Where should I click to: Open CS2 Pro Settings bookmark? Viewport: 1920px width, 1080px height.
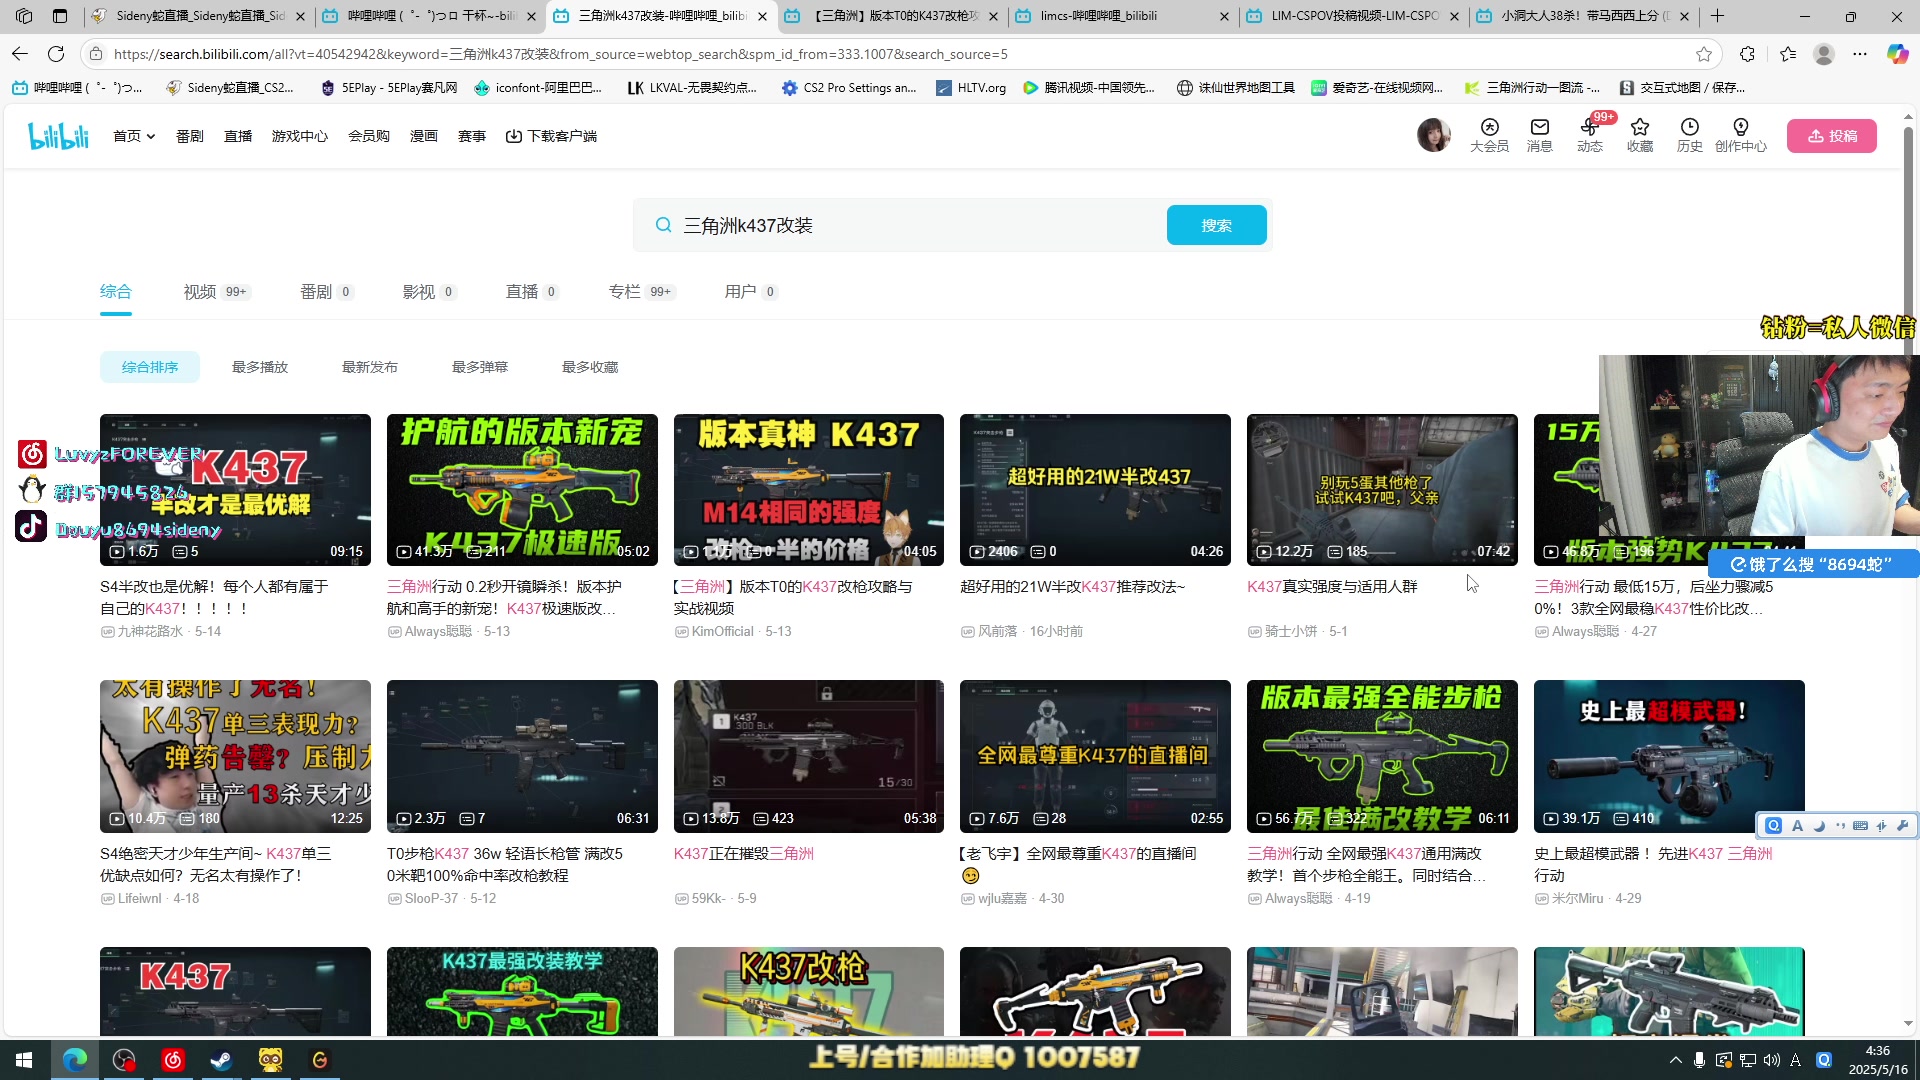click(x=849, y=88)
